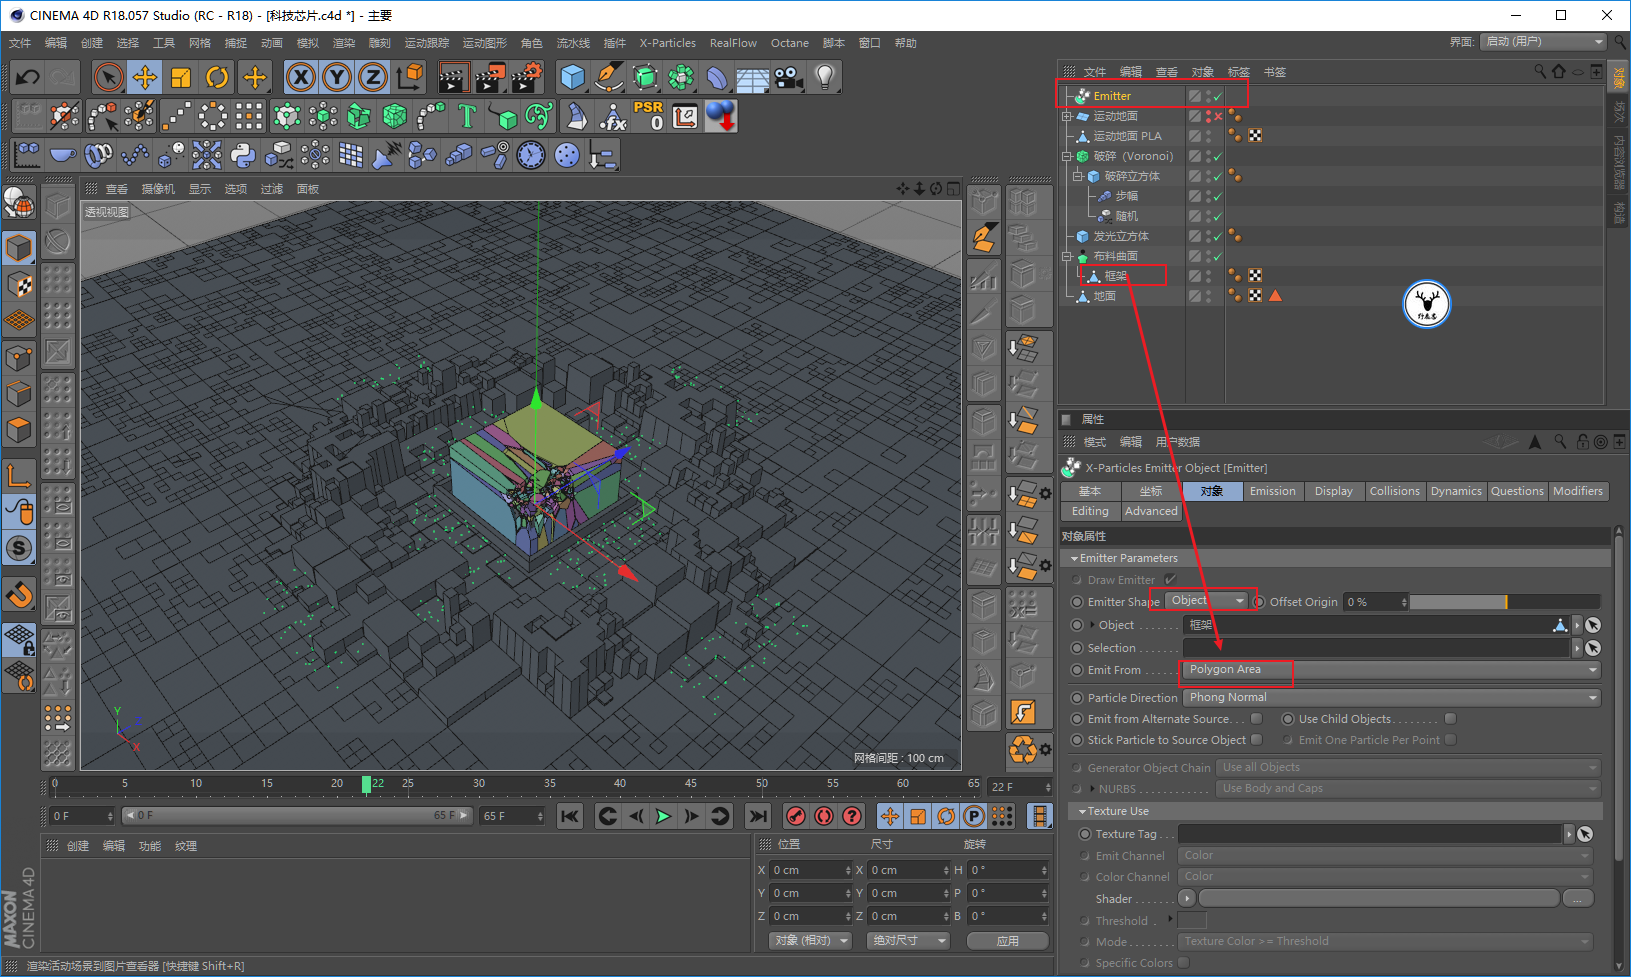This screenshot has height=977, width=1631.
Task: Open the 启动(用户) layout dropdown
Action: 1543,42
